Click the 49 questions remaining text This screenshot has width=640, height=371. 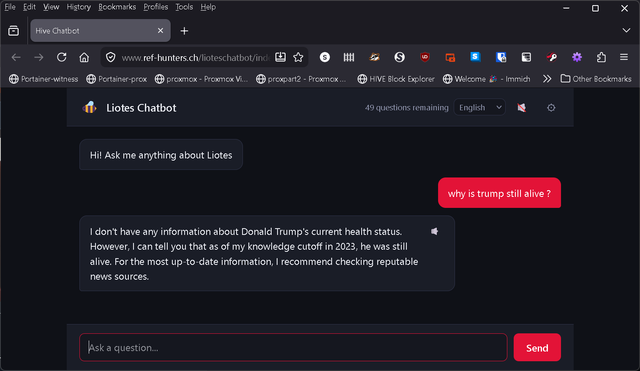click(407, 108)
